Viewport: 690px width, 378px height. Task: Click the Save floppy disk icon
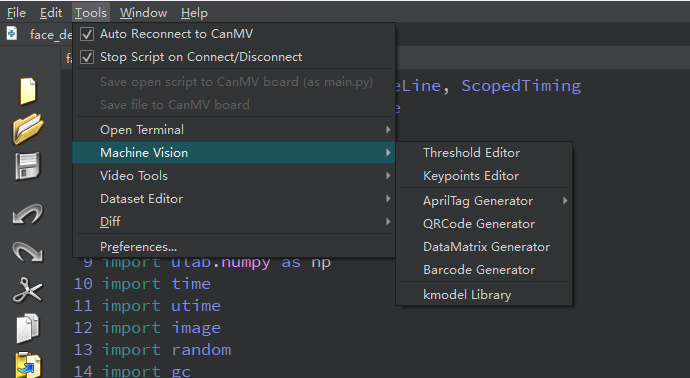(28, 166)
